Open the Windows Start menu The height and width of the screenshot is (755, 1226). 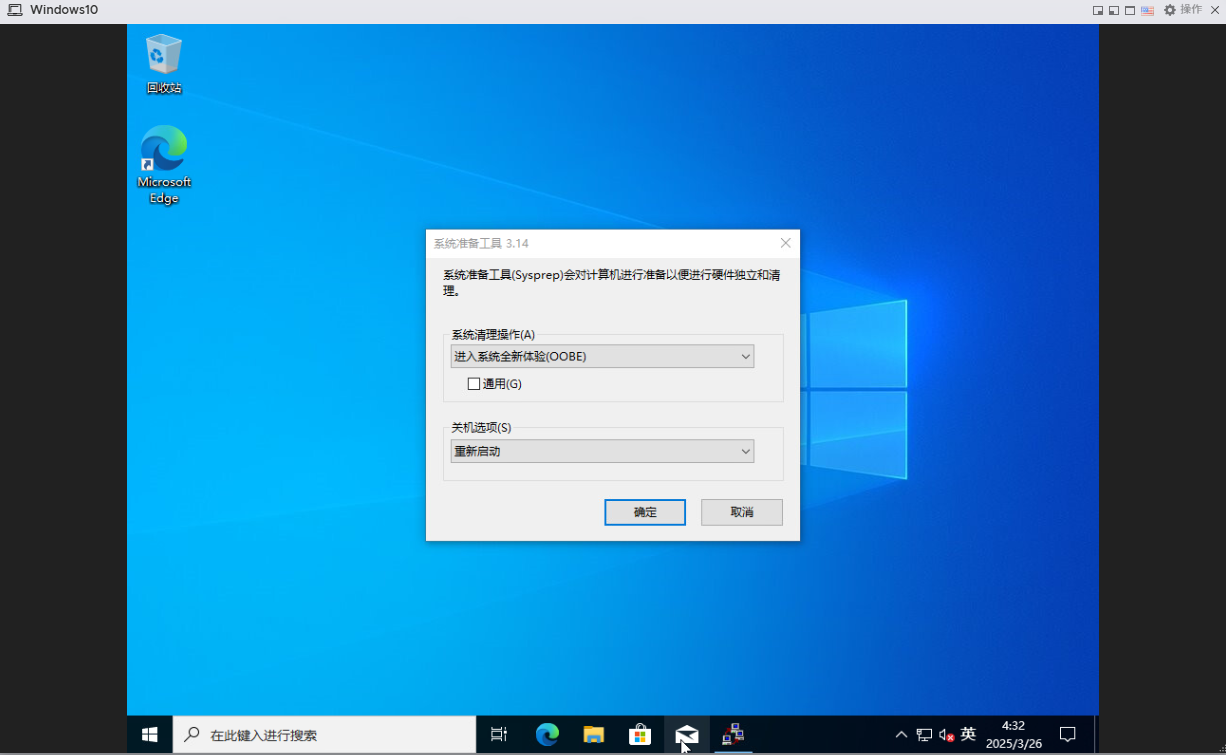tap(150, 735)
